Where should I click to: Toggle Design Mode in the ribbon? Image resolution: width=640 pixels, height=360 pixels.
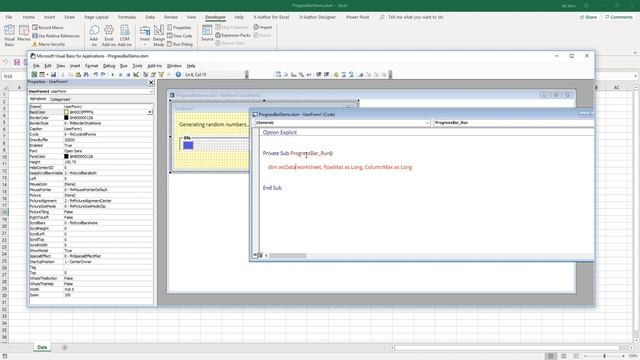(159, 36)
